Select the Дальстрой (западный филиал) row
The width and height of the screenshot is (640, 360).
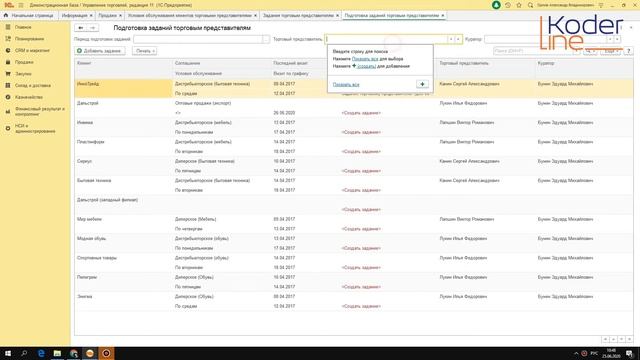coord(354,204)
